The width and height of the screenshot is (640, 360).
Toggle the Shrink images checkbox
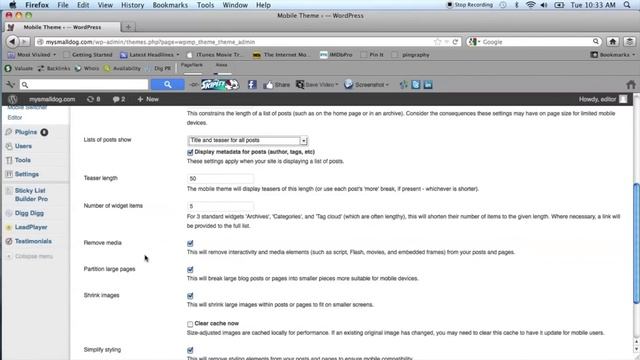pyautogui.click(x=190, y=296)
